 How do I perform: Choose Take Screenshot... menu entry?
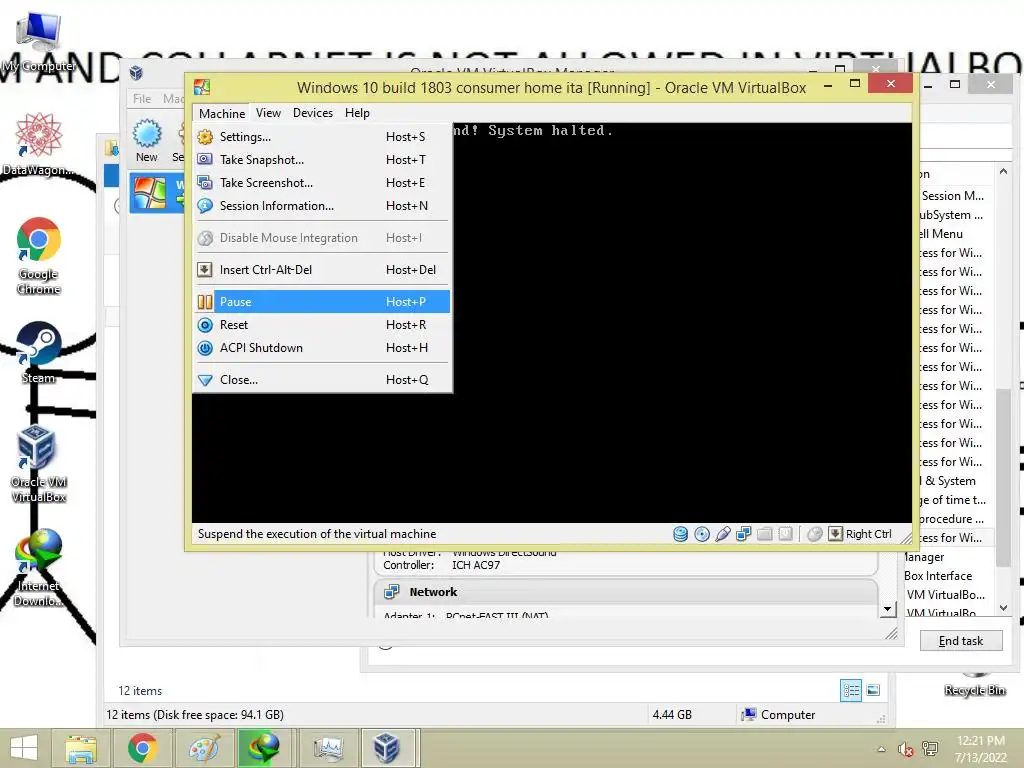pos(322,183)
